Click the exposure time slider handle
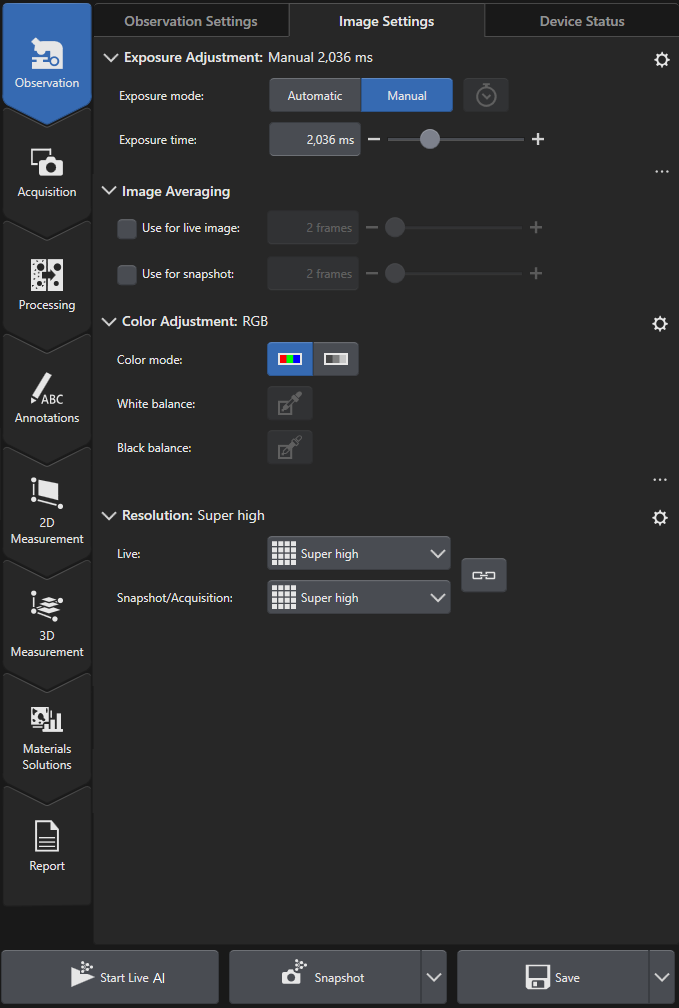The height and width of the screenshot is (1008, 679). click(430, 140)
